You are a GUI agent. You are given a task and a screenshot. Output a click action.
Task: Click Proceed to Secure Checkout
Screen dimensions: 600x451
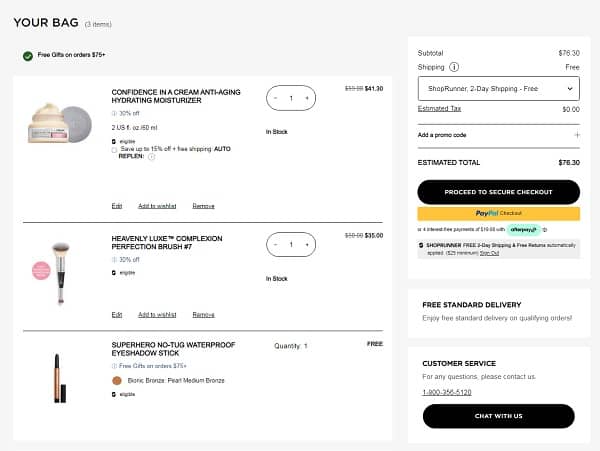pyautogui.click(x=497, y=192)
